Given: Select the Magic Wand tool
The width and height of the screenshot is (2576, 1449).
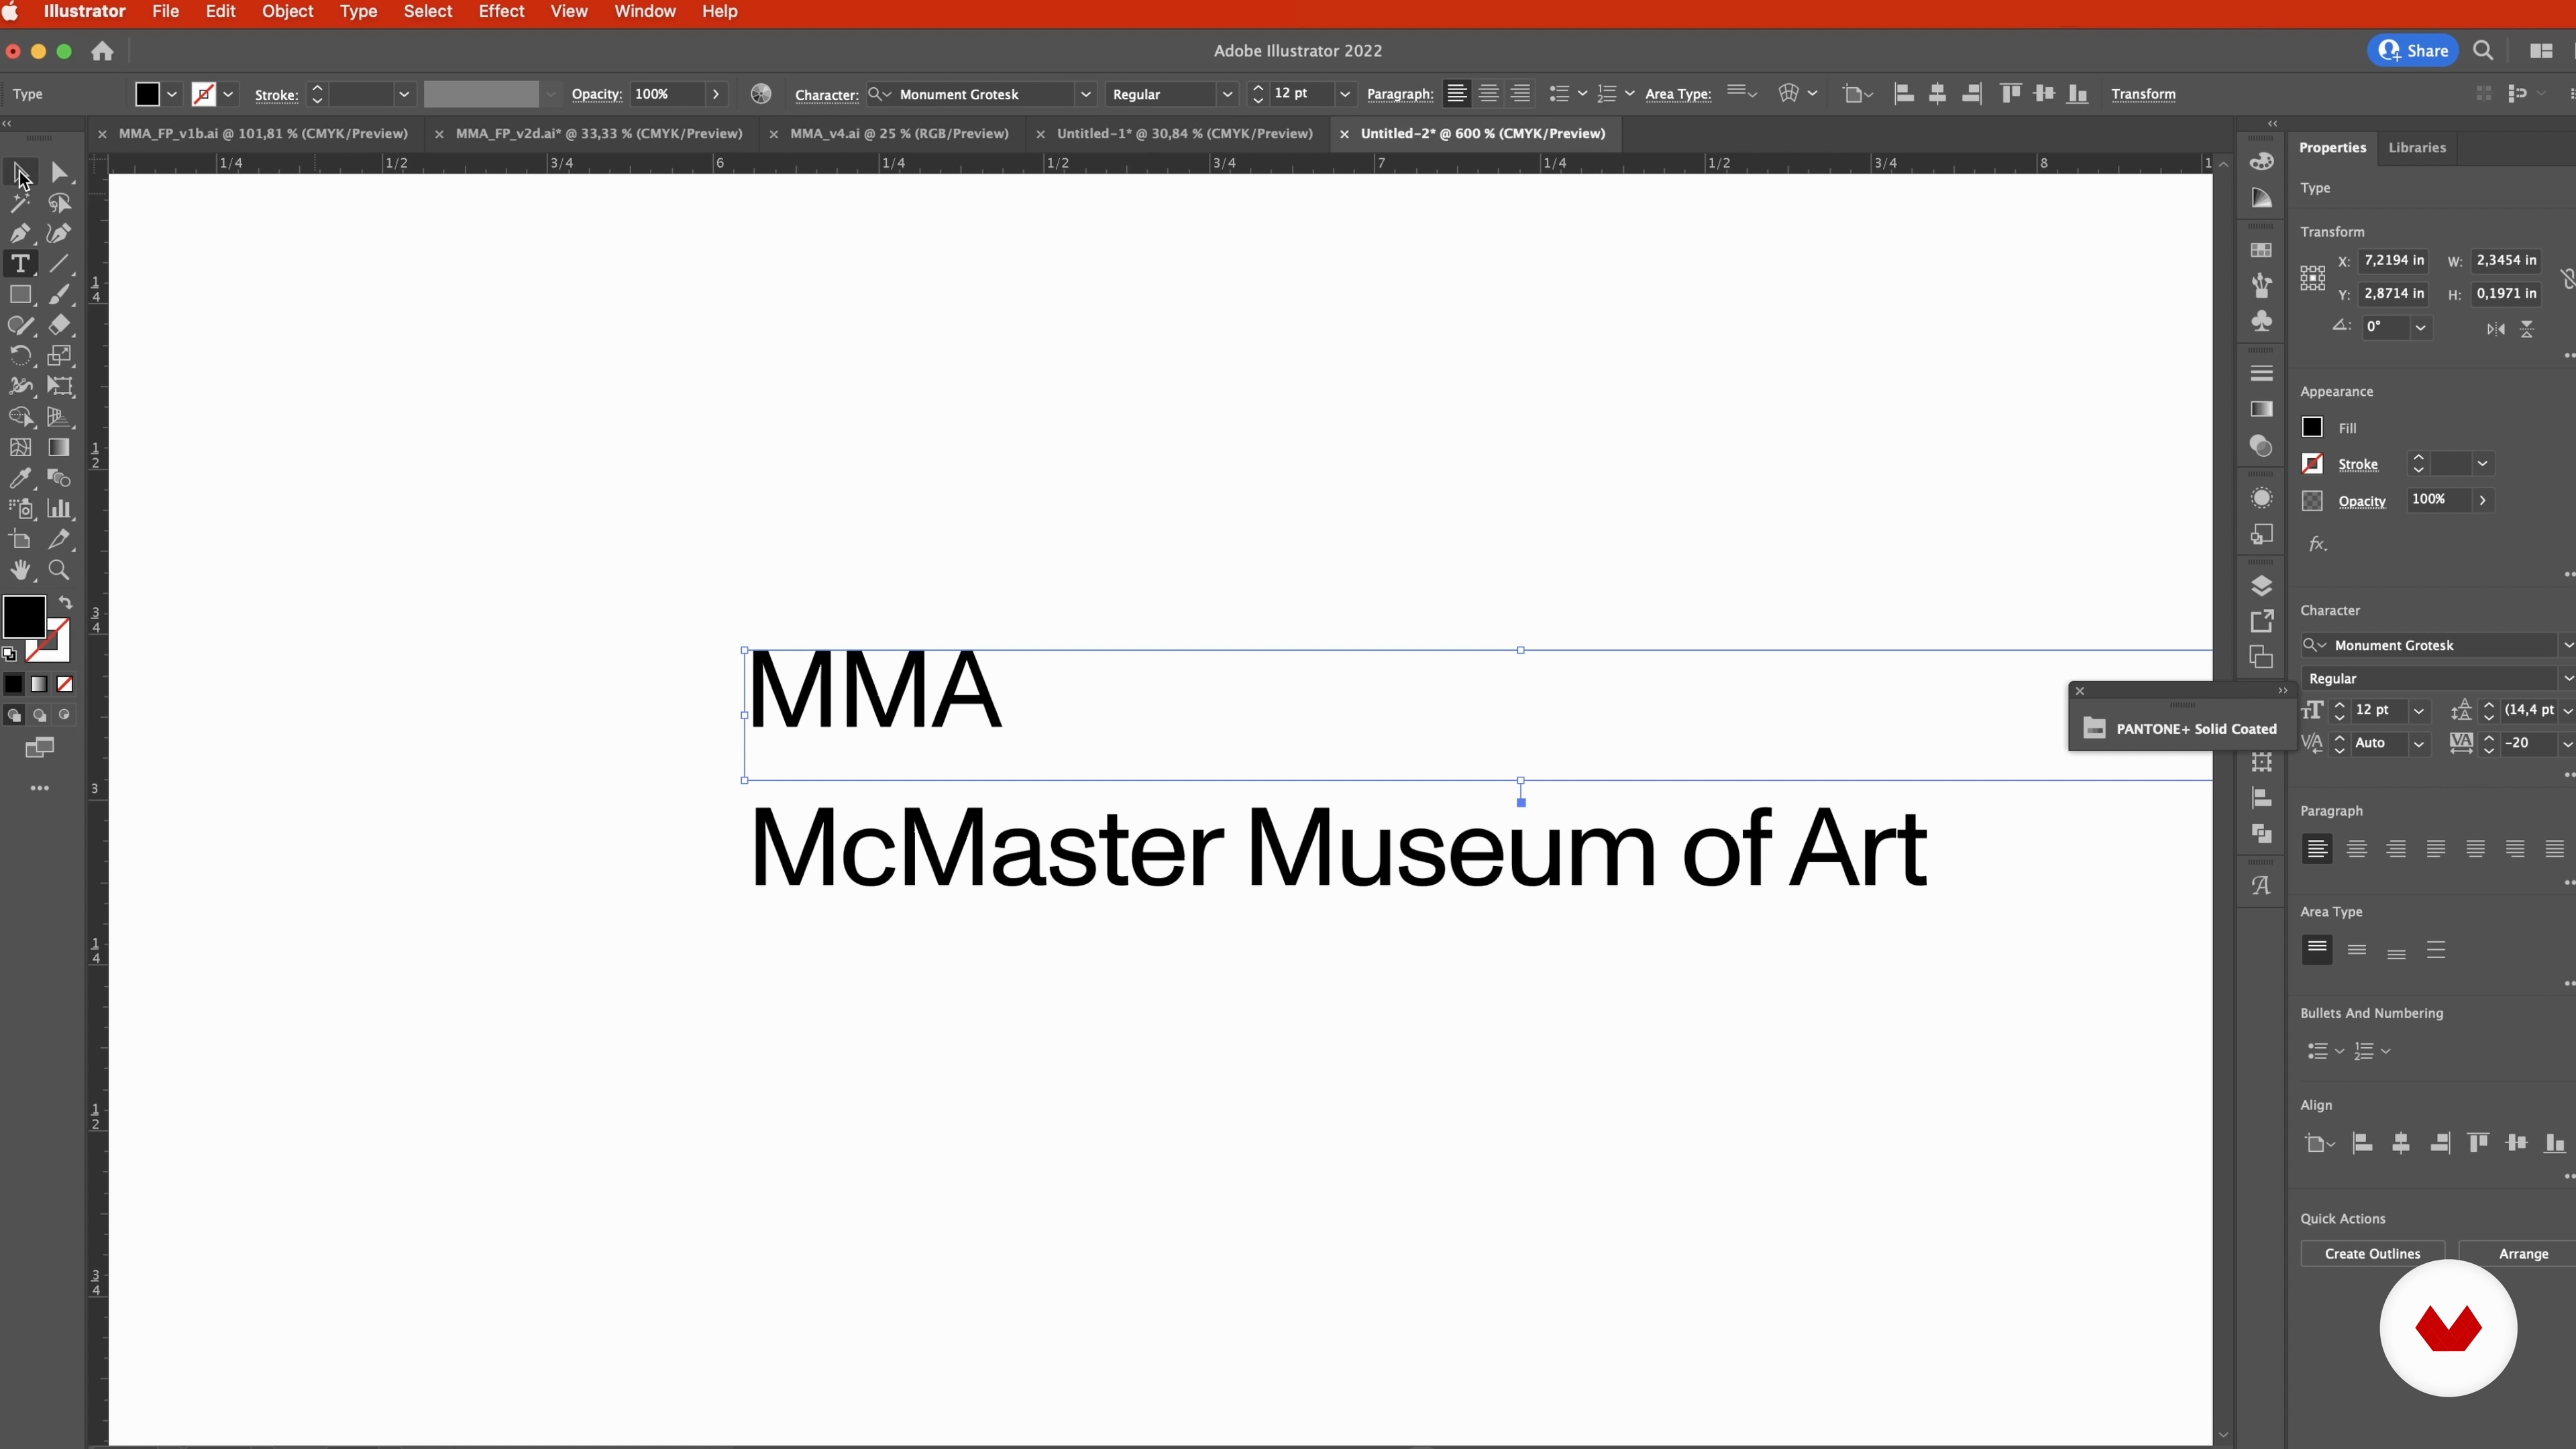Looking at the screenshot, I should click(x=20, y=204).
